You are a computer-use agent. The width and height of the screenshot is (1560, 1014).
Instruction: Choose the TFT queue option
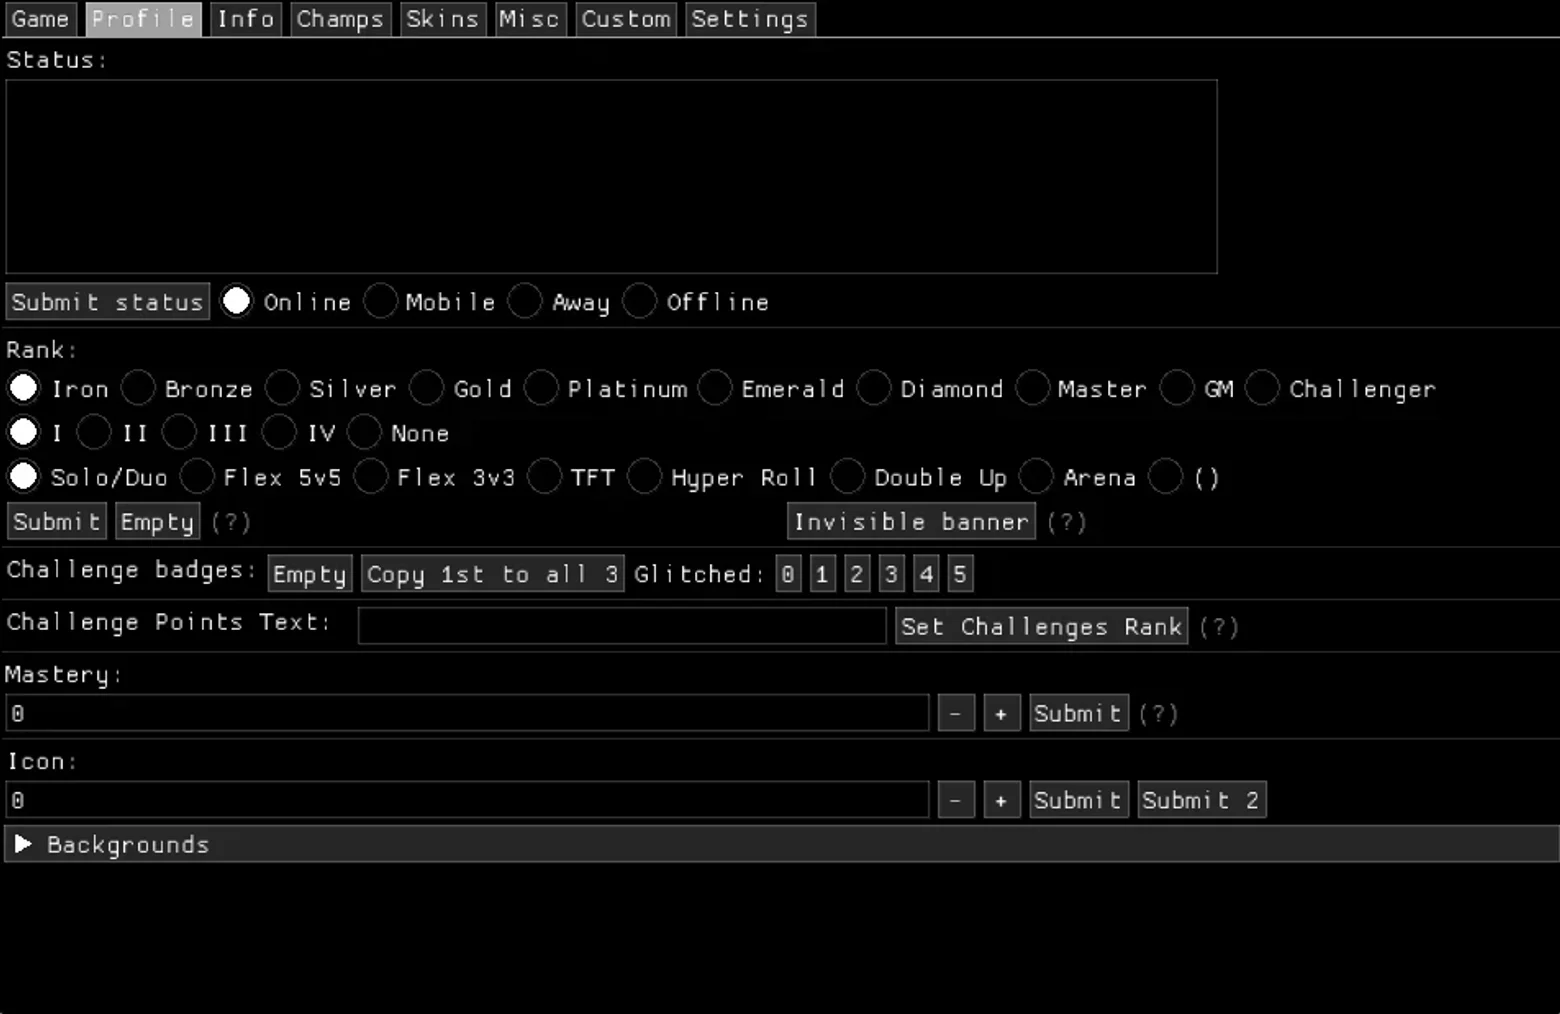[545, 477]
